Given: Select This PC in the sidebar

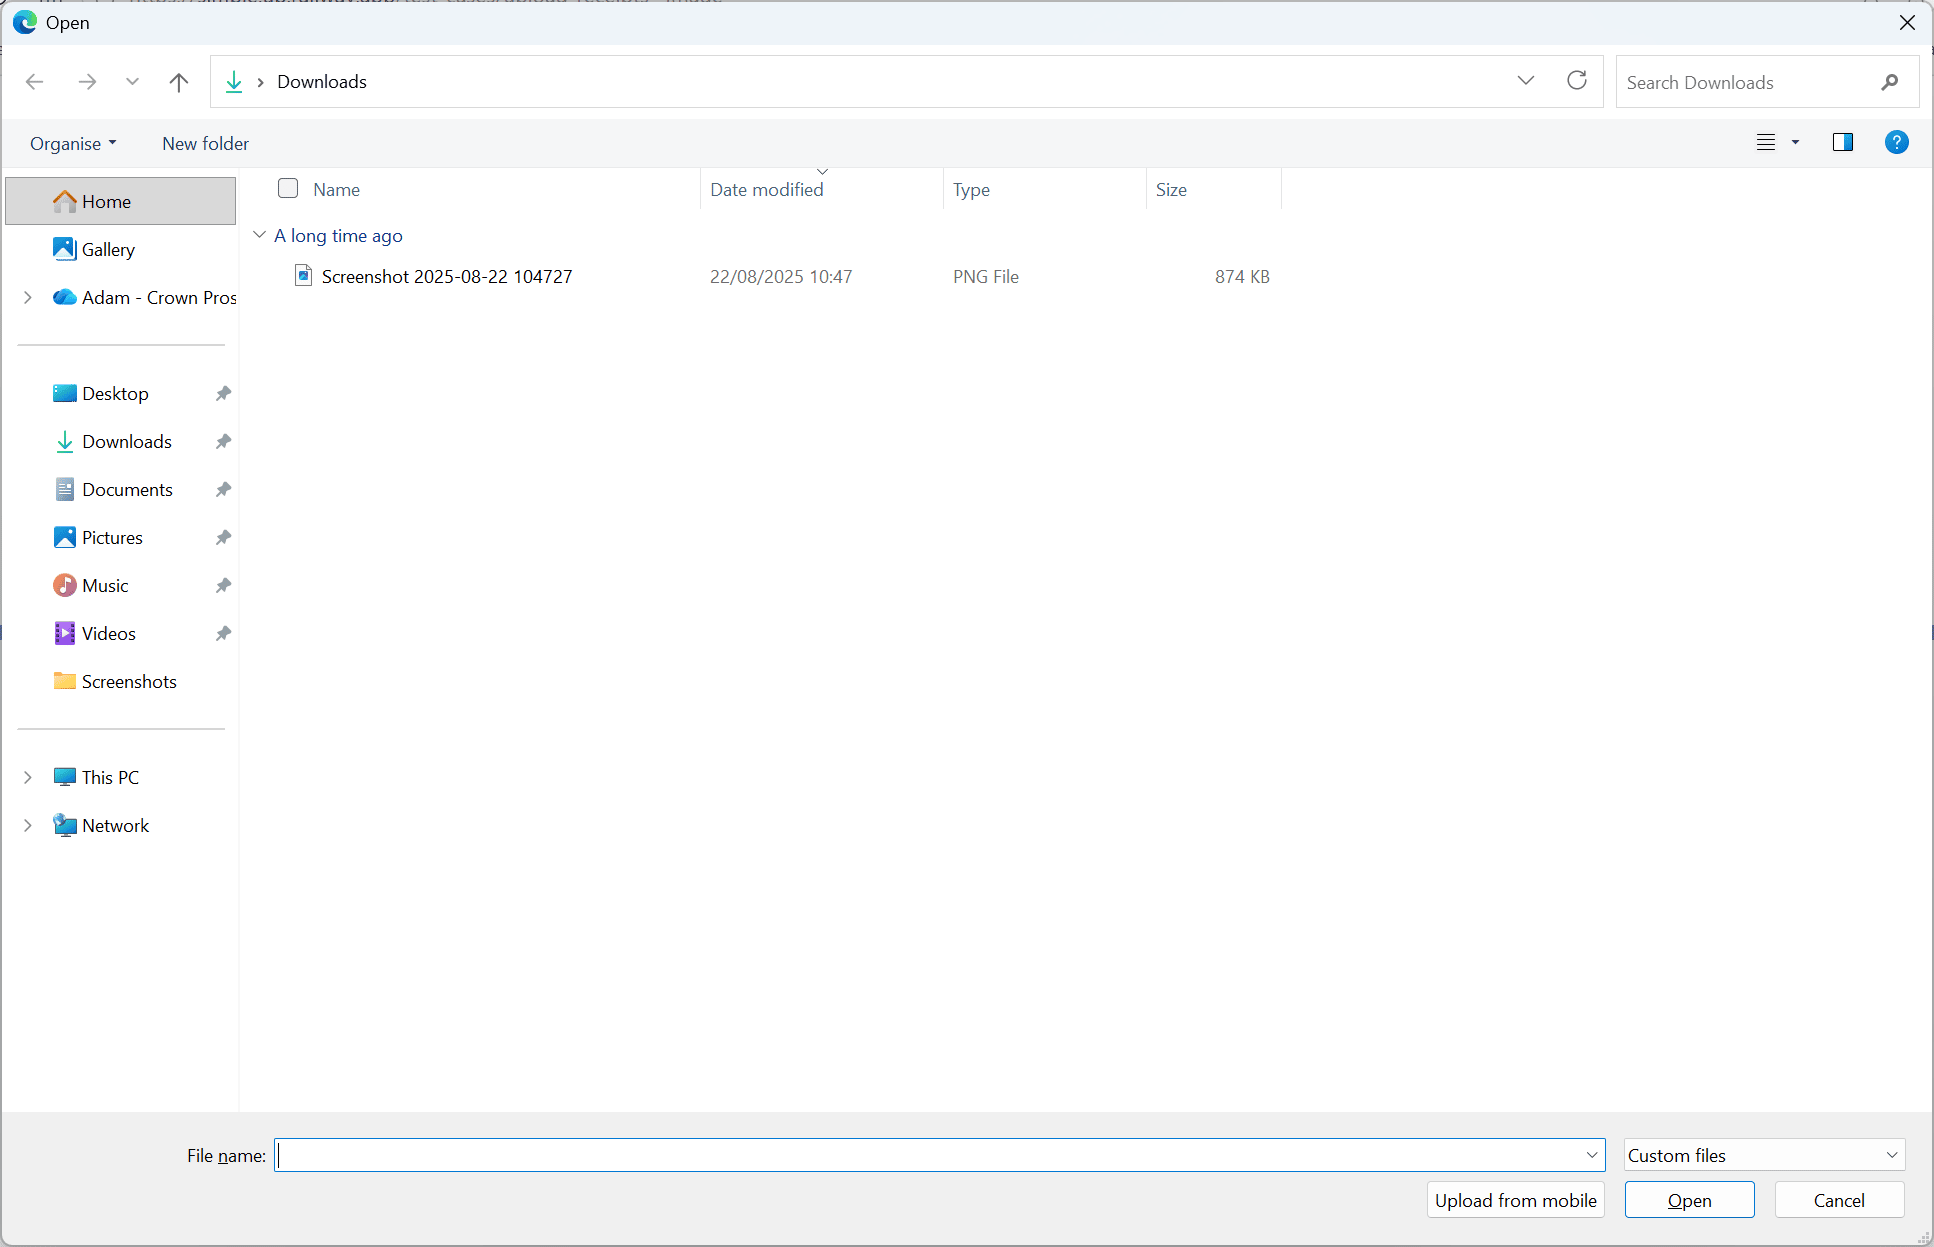Looking at the screenshot, I should 110,777.
